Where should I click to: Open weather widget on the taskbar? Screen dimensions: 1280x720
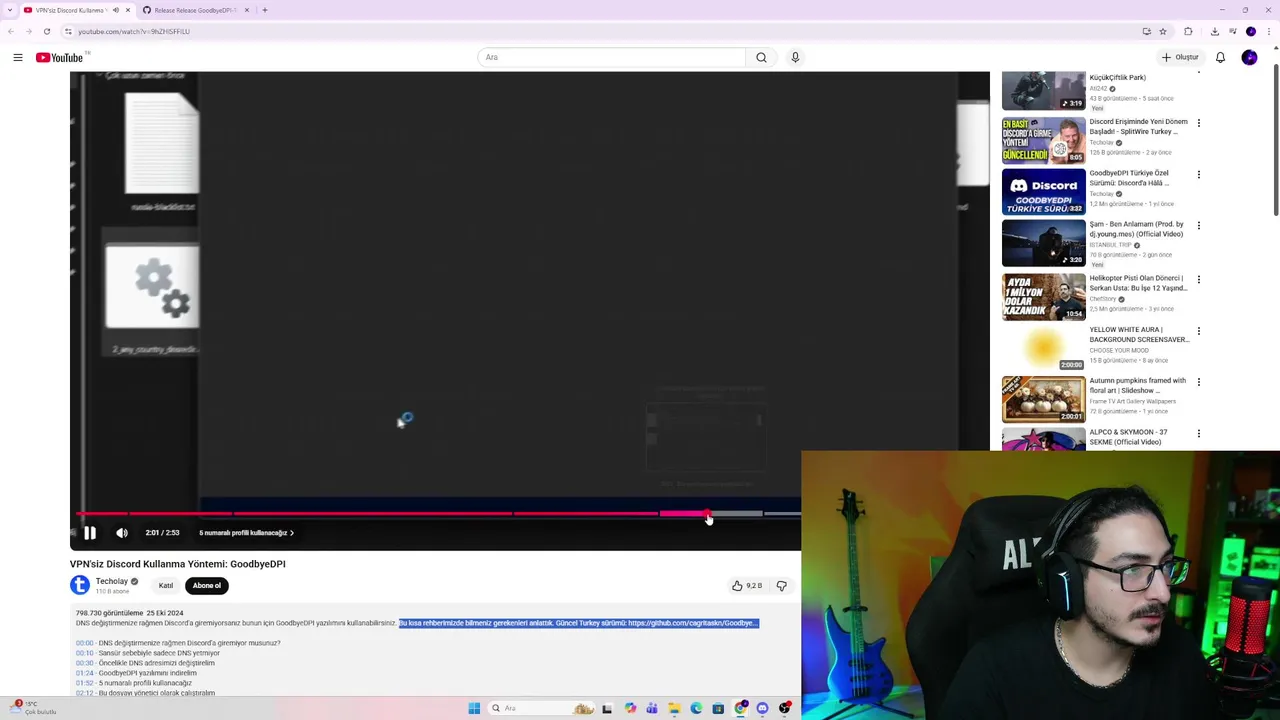coord(32,708)
